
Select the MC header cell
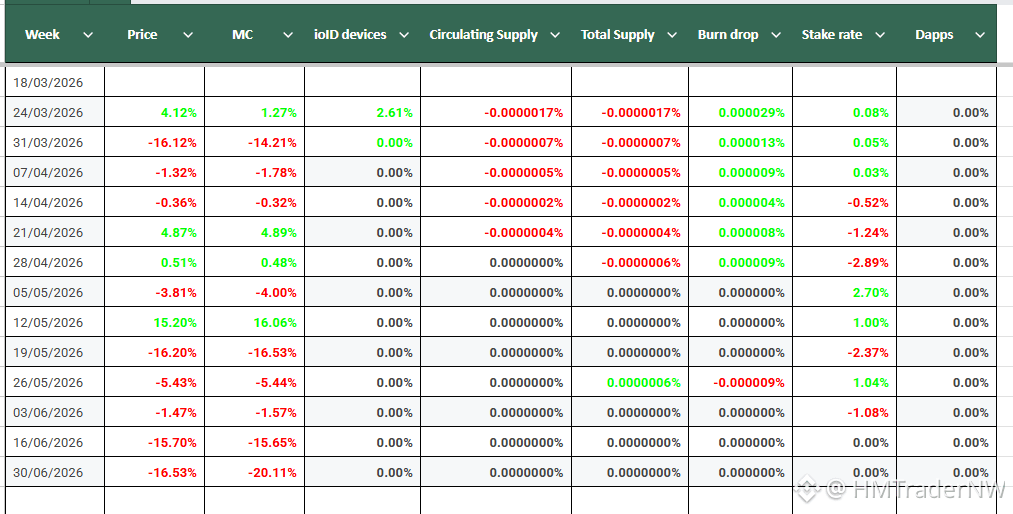coord(255,34)
